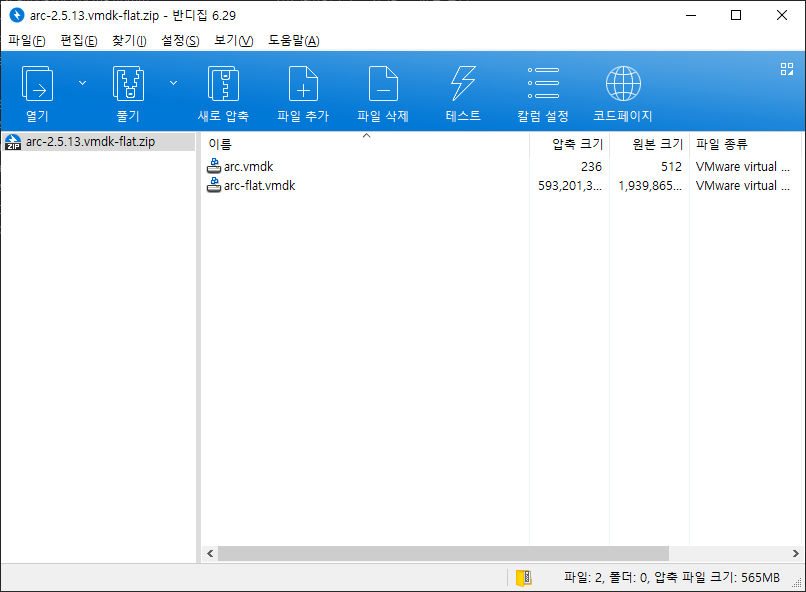This screenshot has width=806, height=592.
Task: Run the 테스트 (Test) lightning icon
Action: (x=463, y=86)
